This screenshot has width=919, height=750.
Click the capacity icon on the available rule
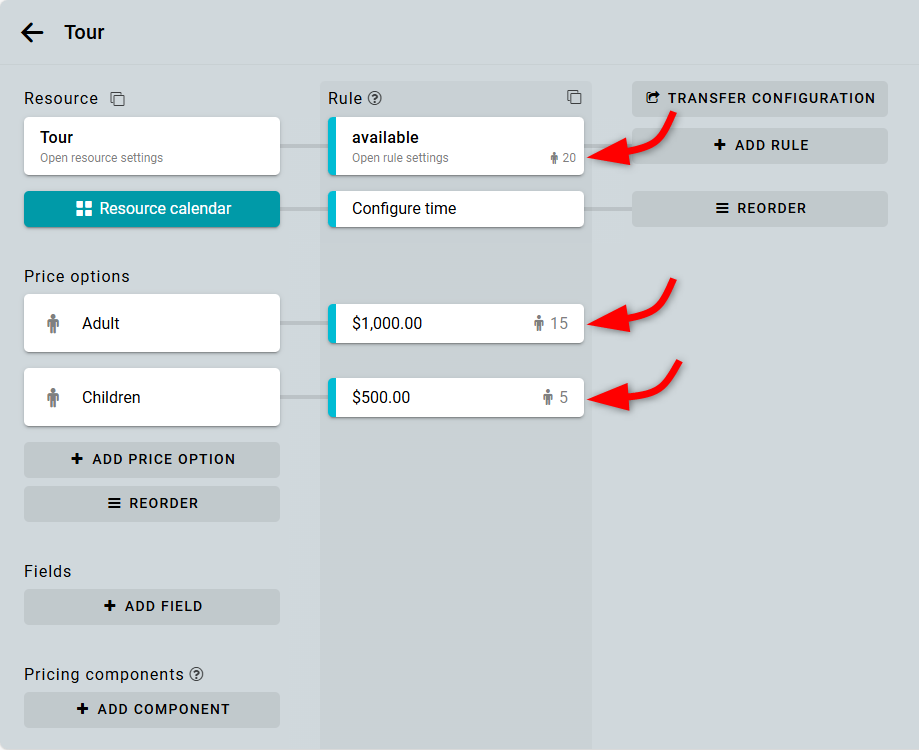point(555,158)
